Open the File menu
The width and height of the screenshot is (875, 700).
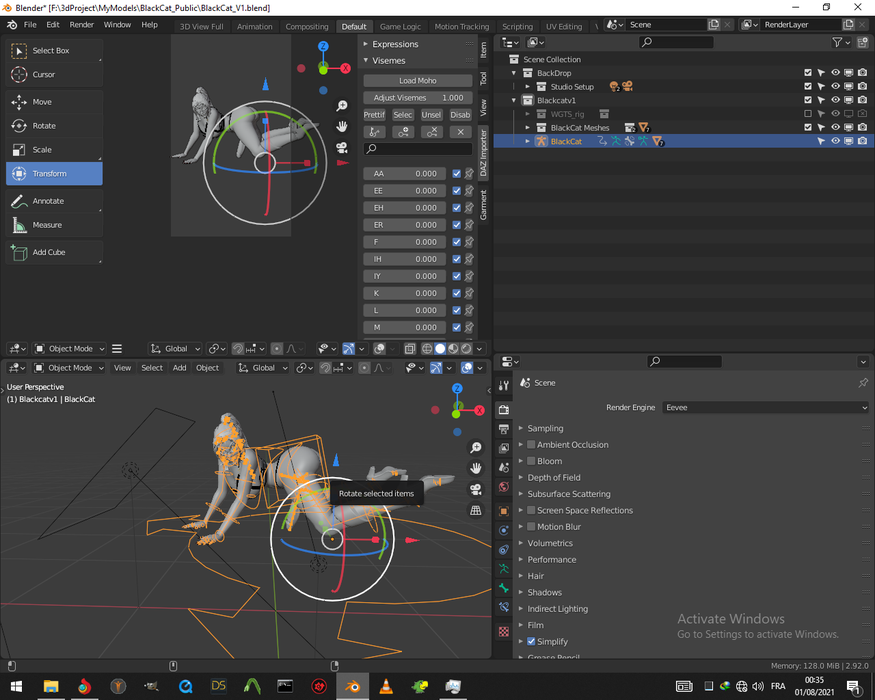pyautogui.click(x=30, y=25)
